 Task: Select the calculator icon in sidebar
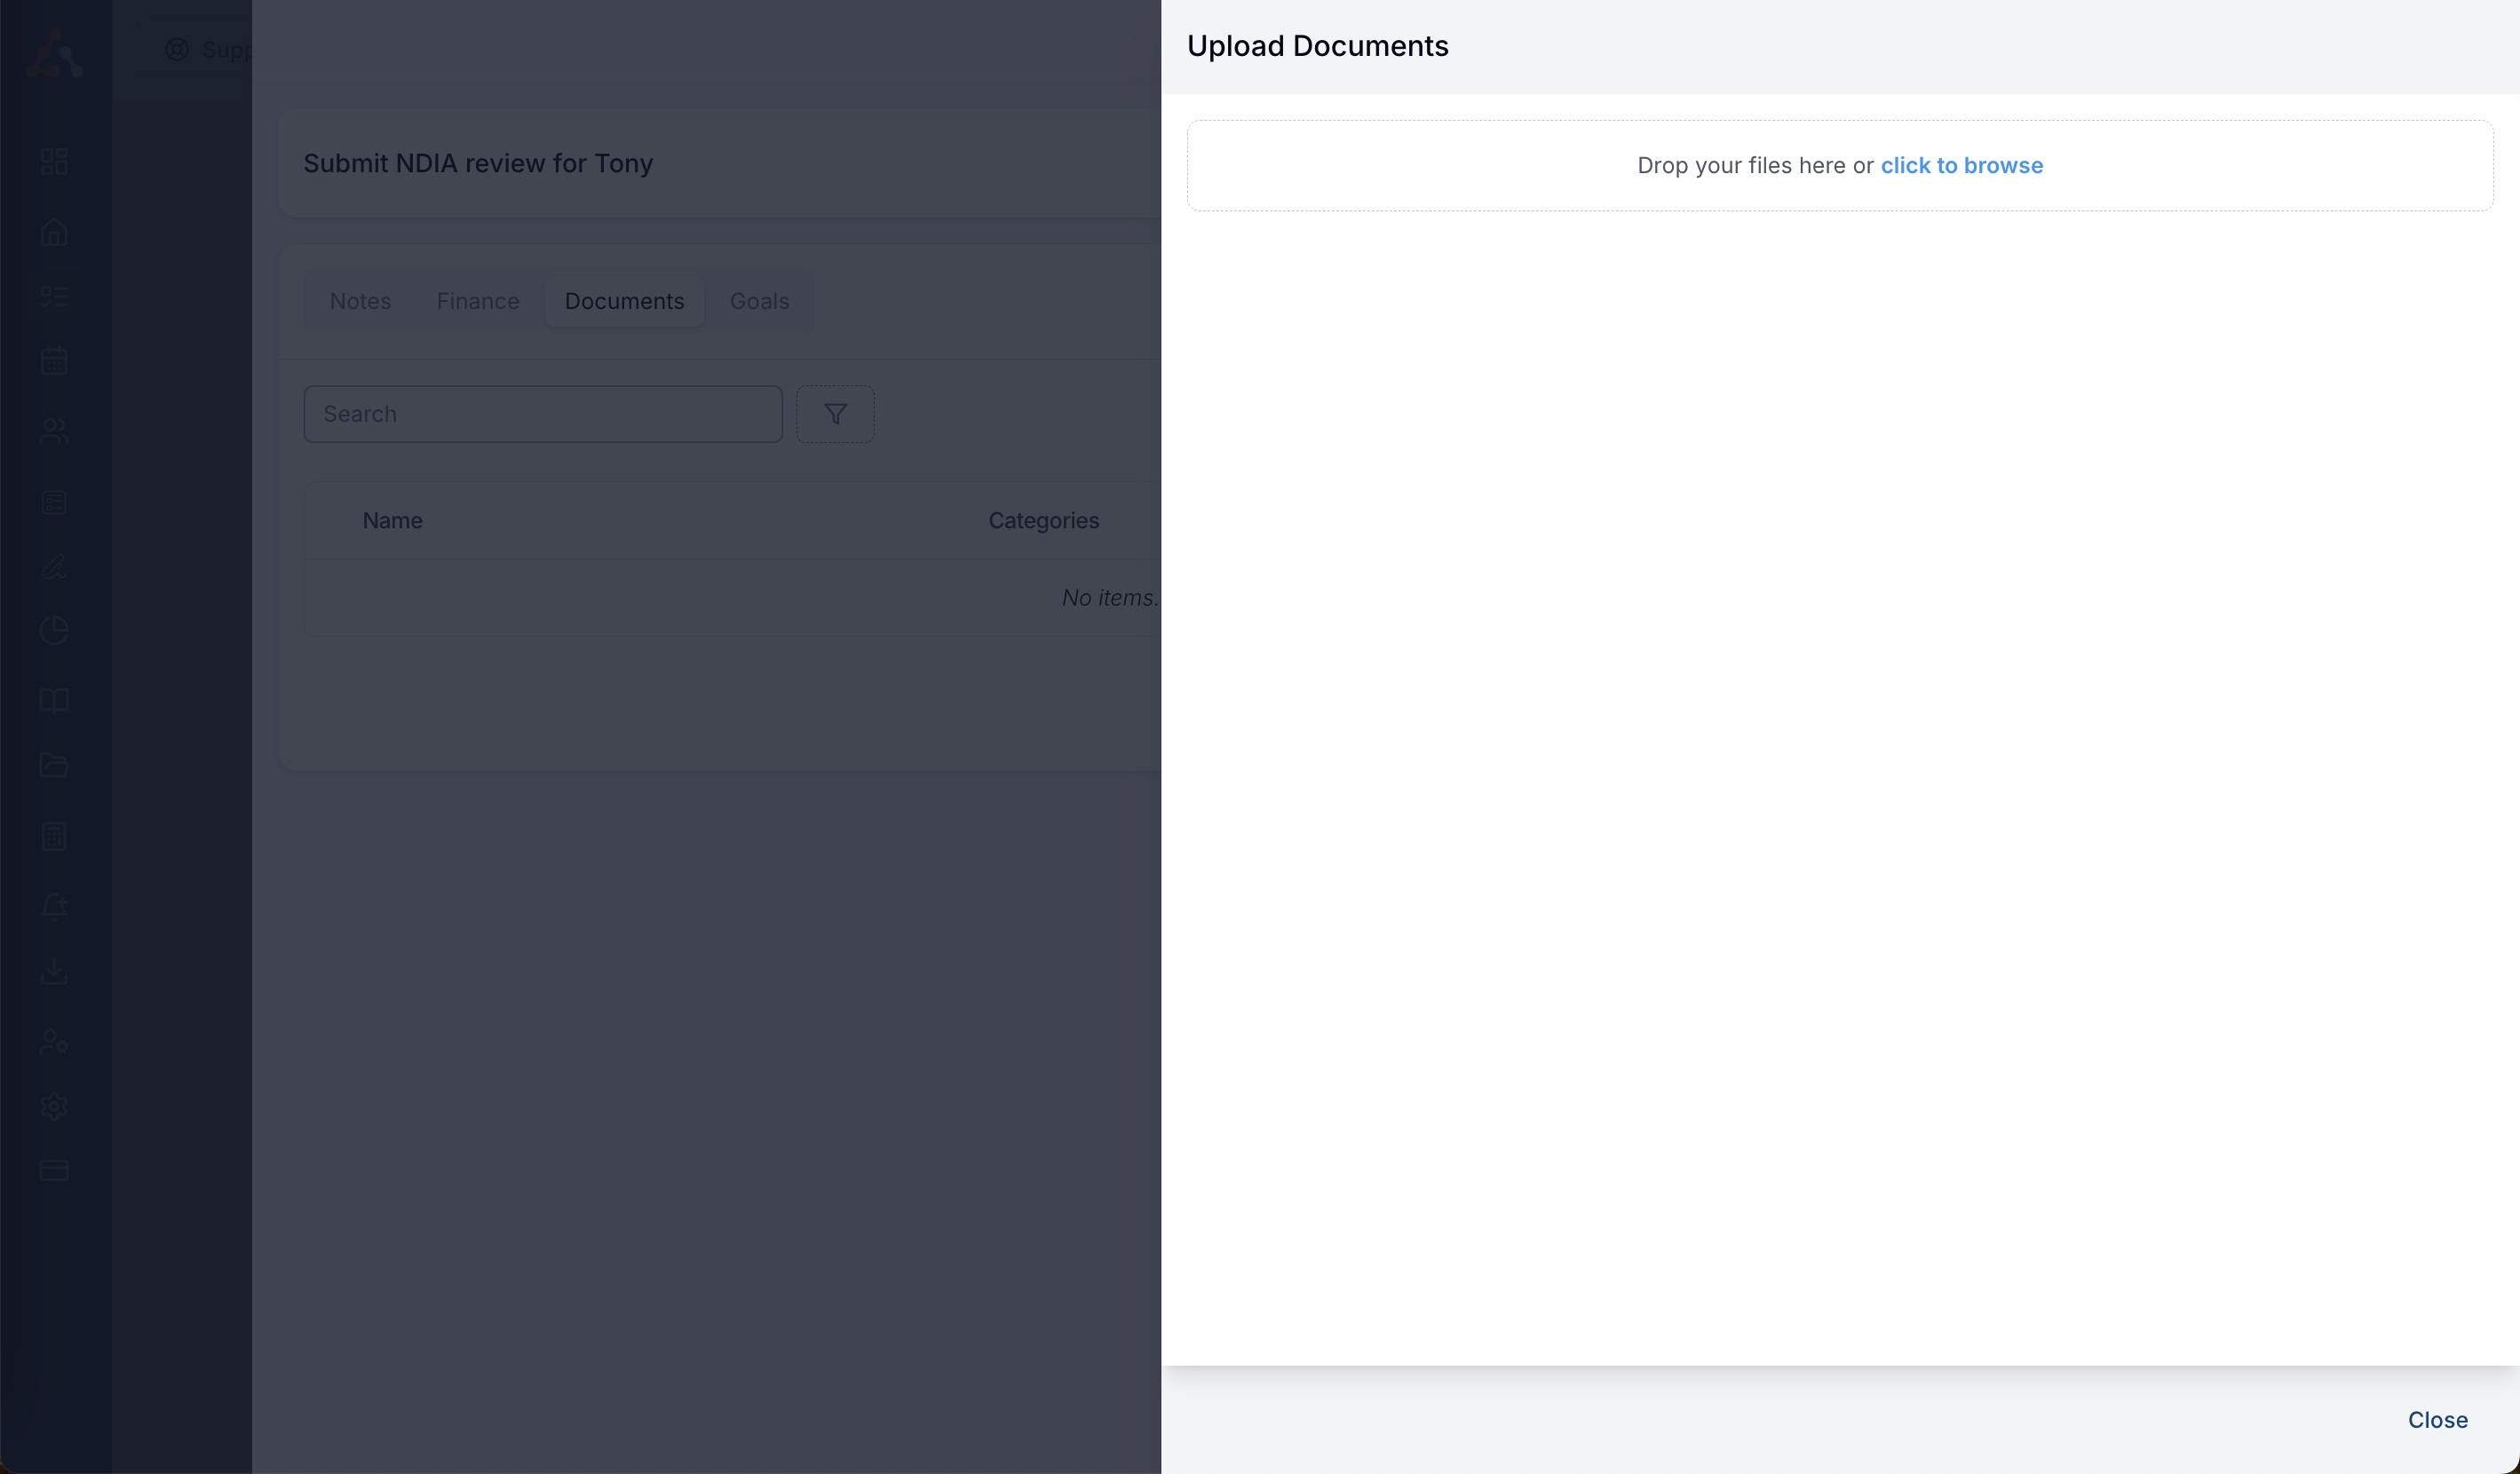click(x=55, y=837)
